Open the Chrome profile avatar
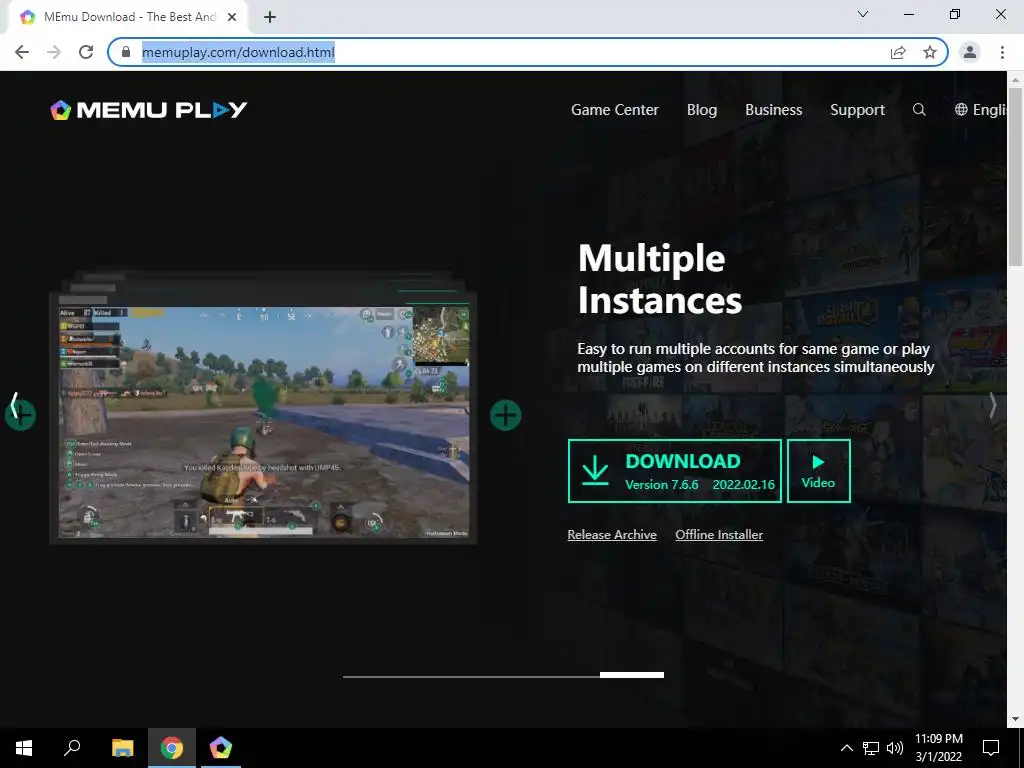Image resolution: width=1024 pixels, height=768 pixels. (970, 52)
